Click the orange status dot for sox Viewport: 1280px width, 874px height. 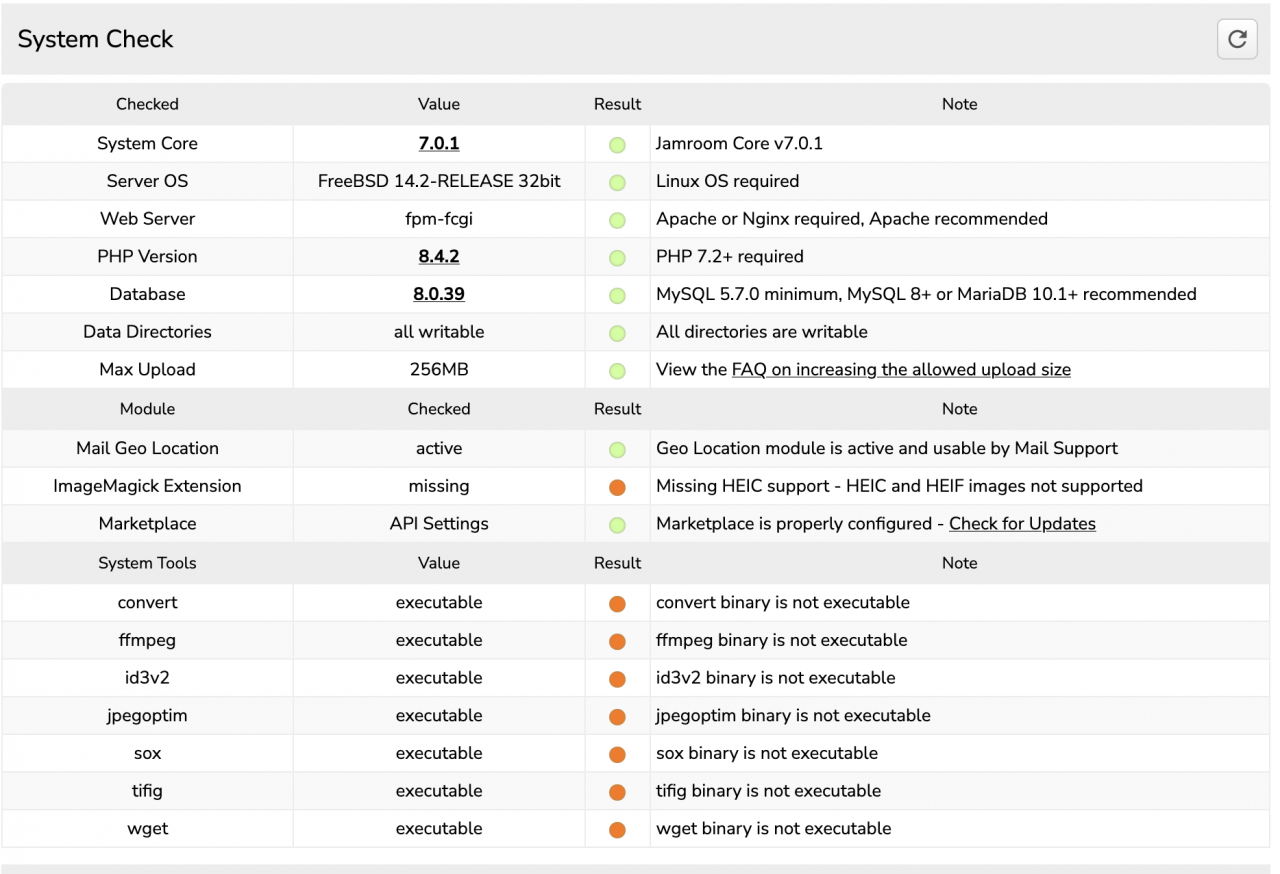click(x=617, y=754)
